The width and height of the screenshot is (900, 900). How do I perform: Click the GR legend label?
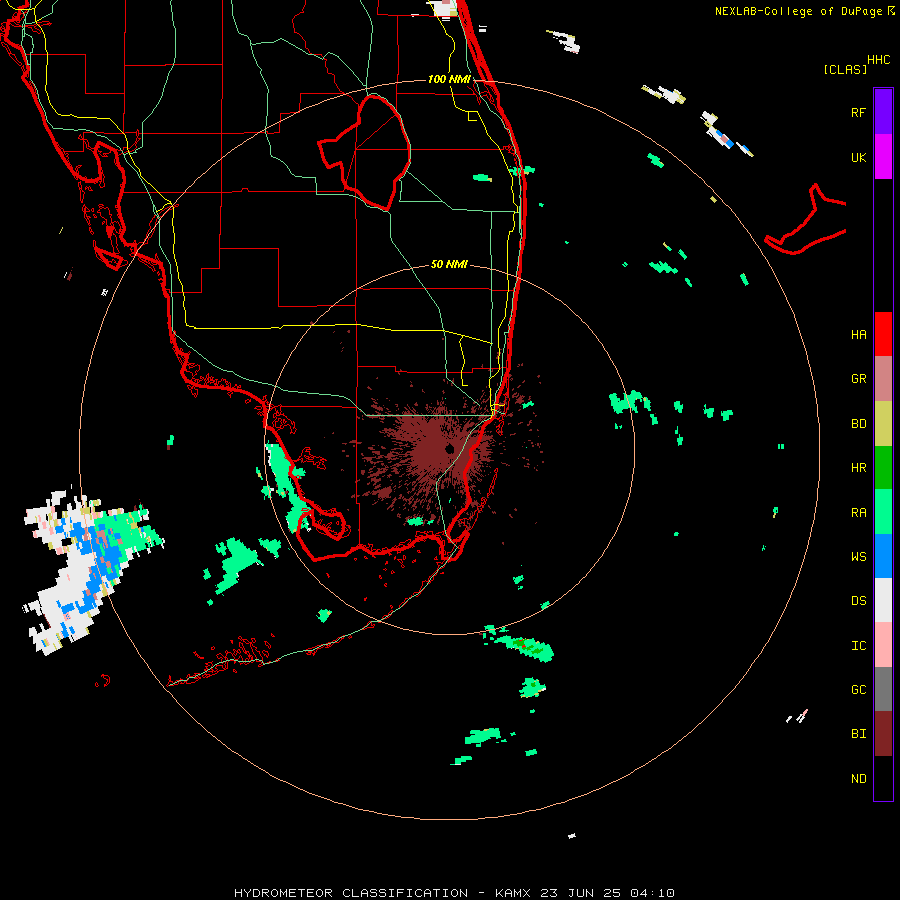(858, 379)
